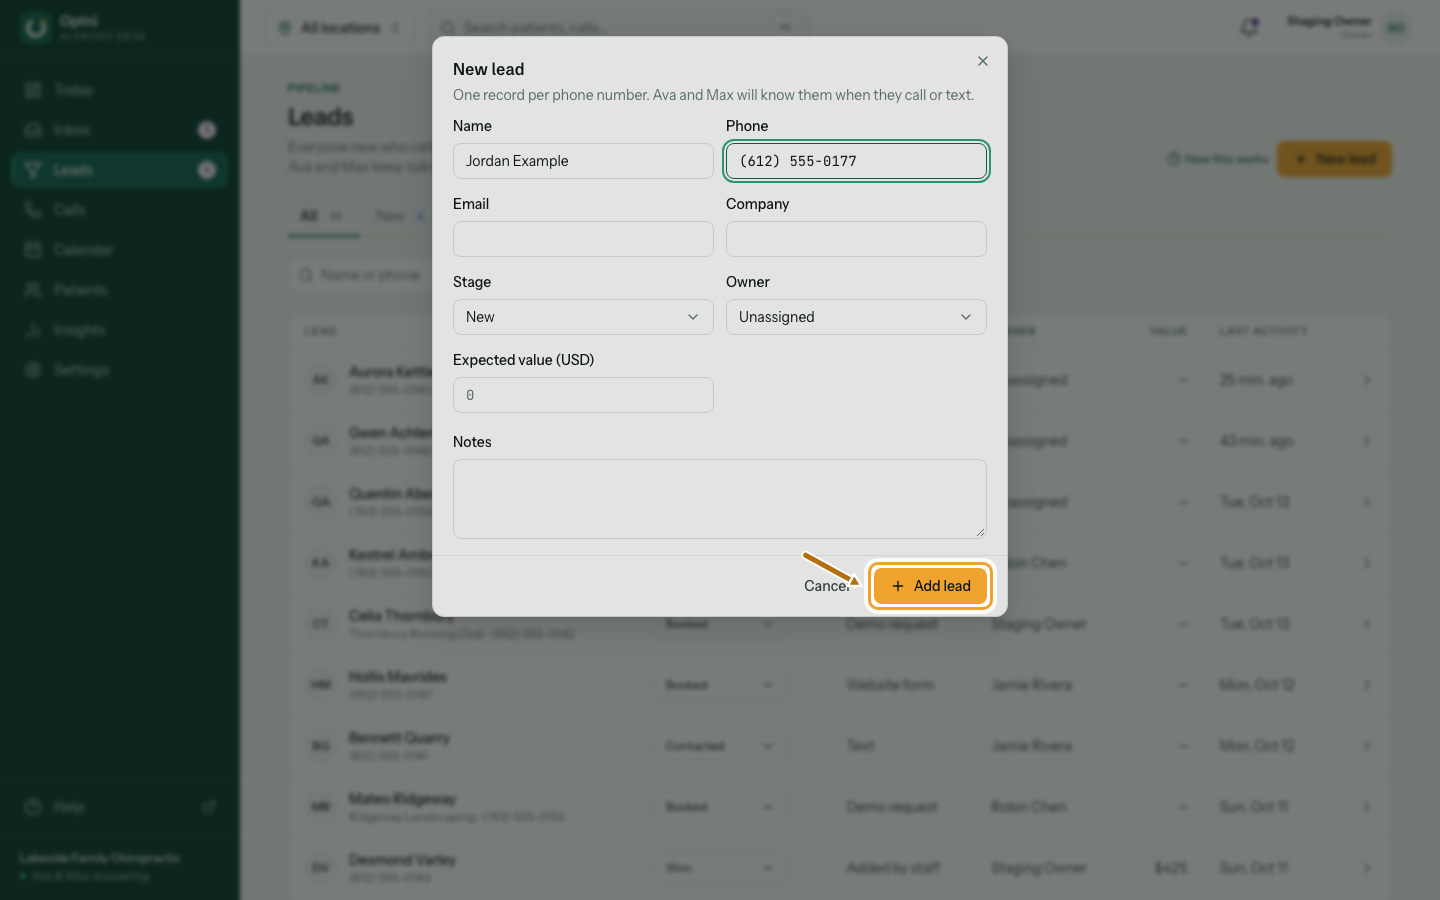1440x900 pixels.
Task: Click the app logo in the sidebar header
Action: [36, 28]
